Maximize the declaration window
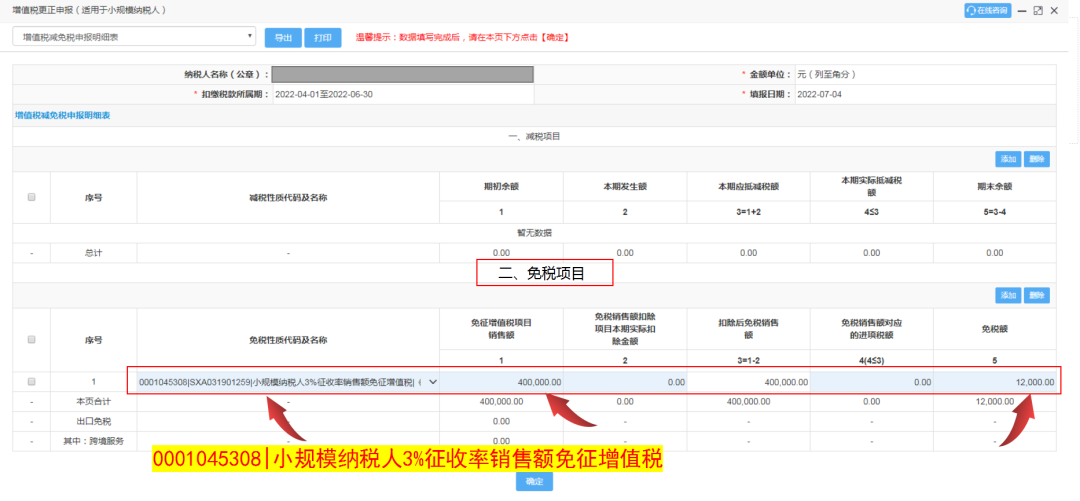The image size is (1080, 501). [x=1038, y=10]
